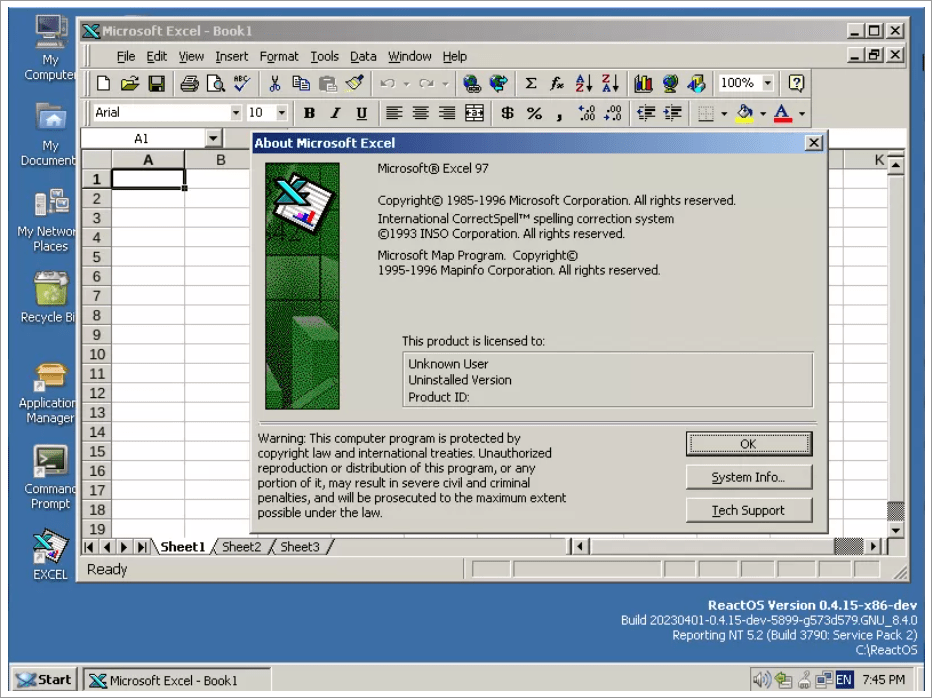Click the System Info button
This screenshot has height=699, width=932.
coord(749,477)
